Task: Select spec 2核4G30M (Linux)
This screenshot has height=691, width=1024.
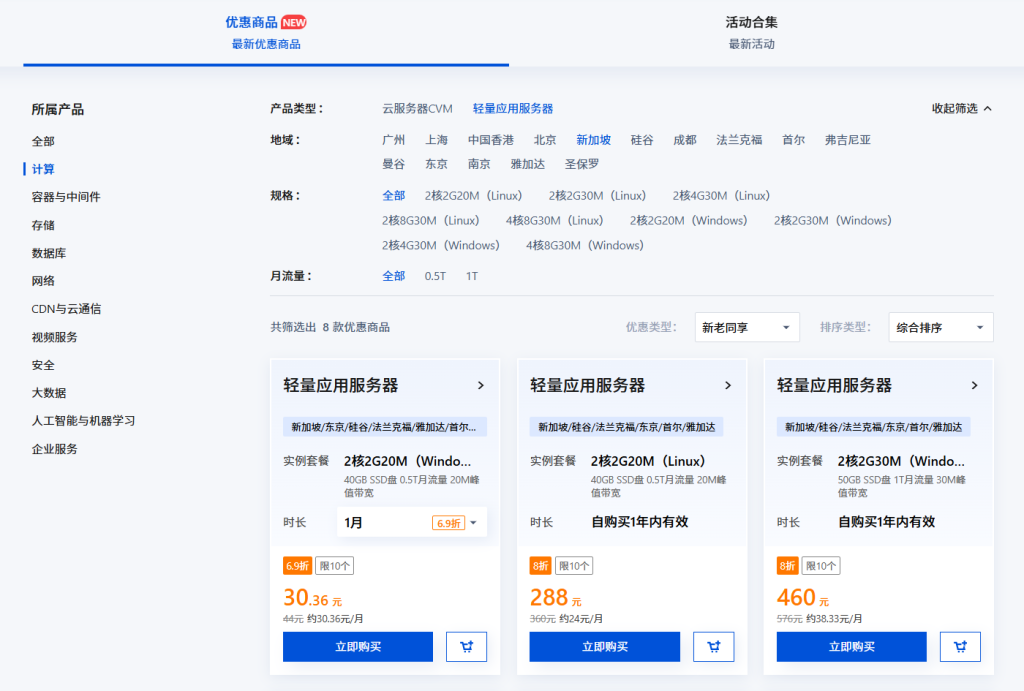Action: (x=722, y=195)
